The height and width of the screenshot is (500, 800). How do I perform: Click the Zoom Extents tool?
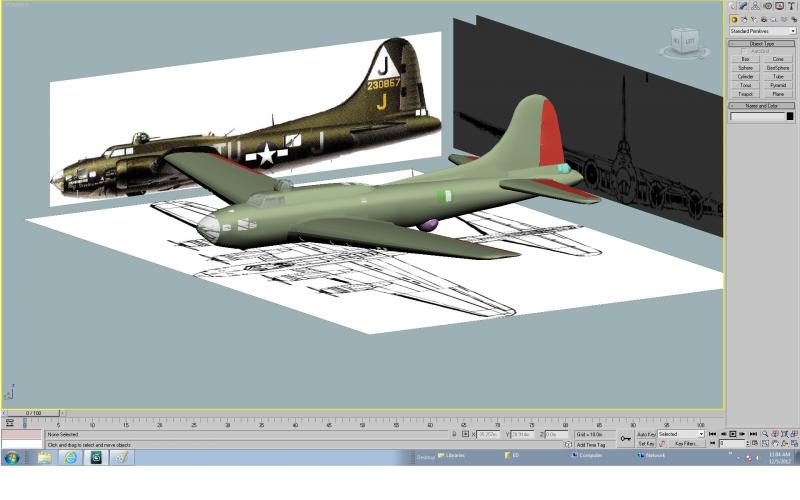click(x=784, y=434)
